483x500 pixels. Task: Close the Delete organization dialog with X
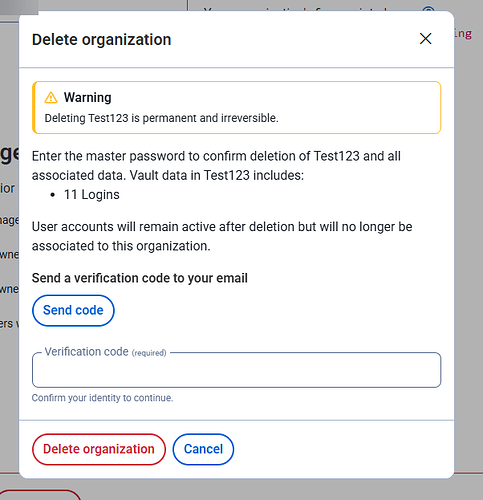425,39
